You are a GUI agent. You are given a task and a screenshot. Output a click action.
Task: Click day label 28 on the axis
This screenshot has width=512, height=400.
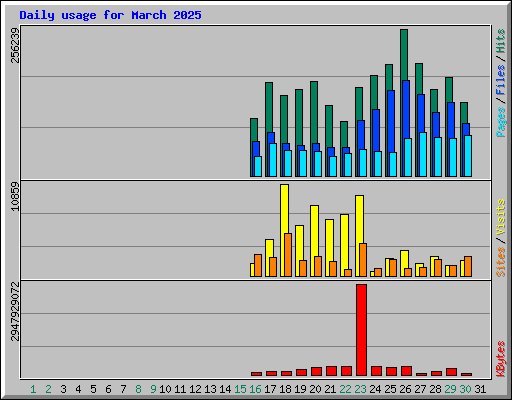(435, 389)
